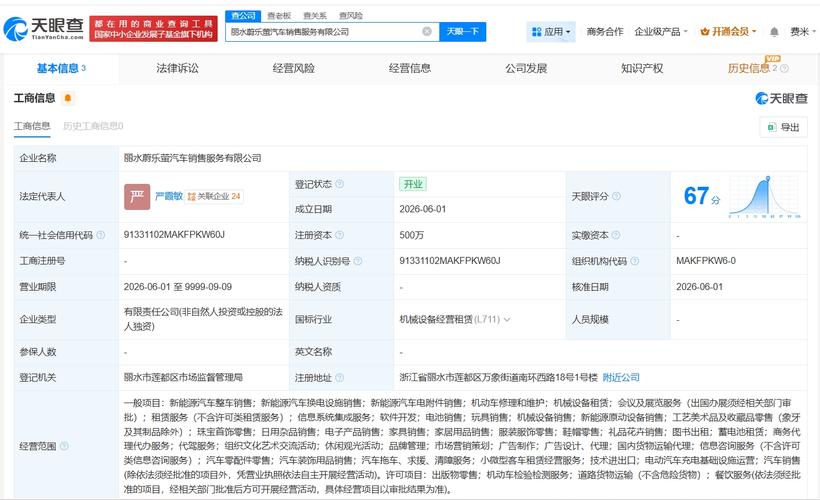Click the 2026-06-01 至 9999-09-09 business term
This screenshot has height=500, width=820.
click(x=178, y=287)
